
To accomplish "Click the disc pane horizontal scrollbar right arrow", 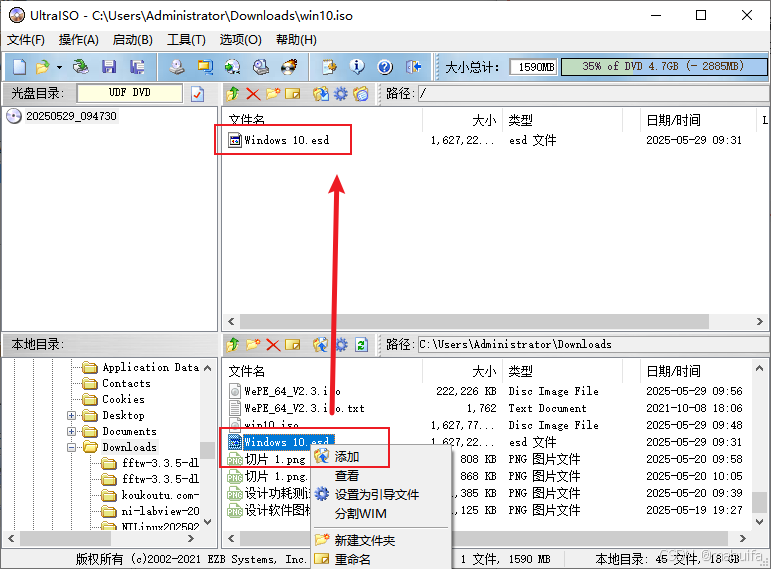I will [759, 322].
